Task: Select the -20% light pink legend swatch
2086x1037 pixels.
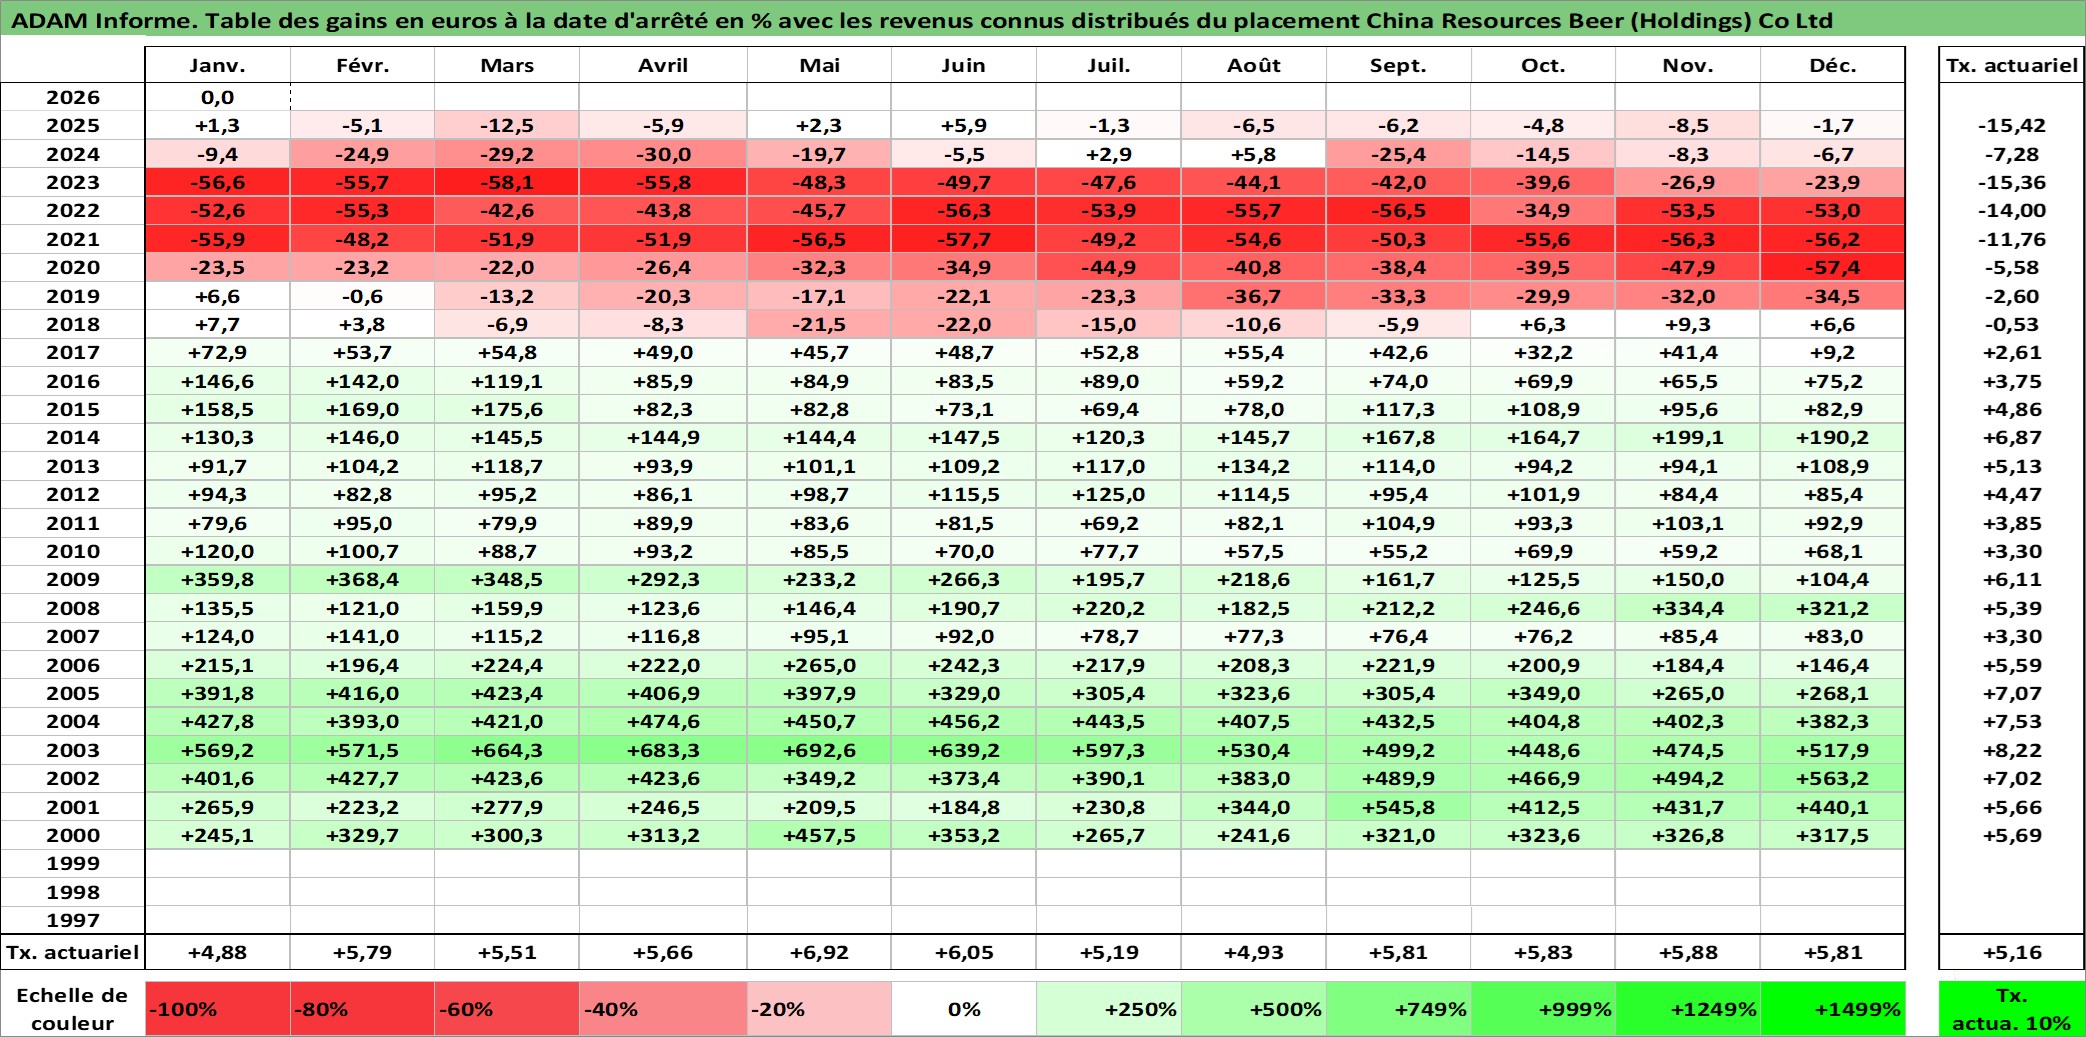Action: click(x=819, y=1008)
